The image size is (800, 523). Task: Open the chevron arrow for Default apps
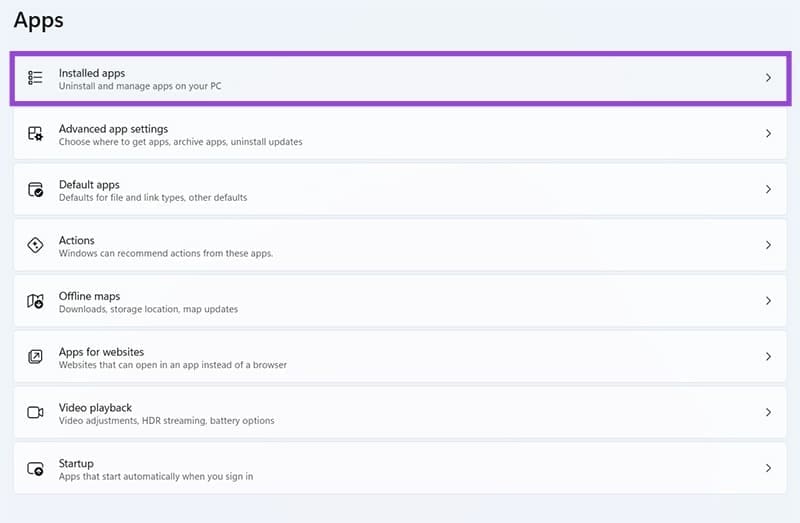click(x=768, y=190)
